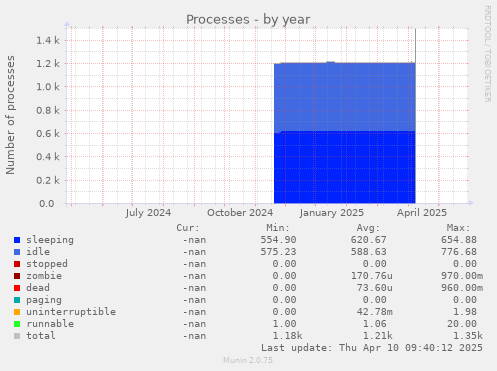The height and width of the screenshot is (371, 497).
Task: Click the 'Min:' column header
Action: [x=278, y=228]
